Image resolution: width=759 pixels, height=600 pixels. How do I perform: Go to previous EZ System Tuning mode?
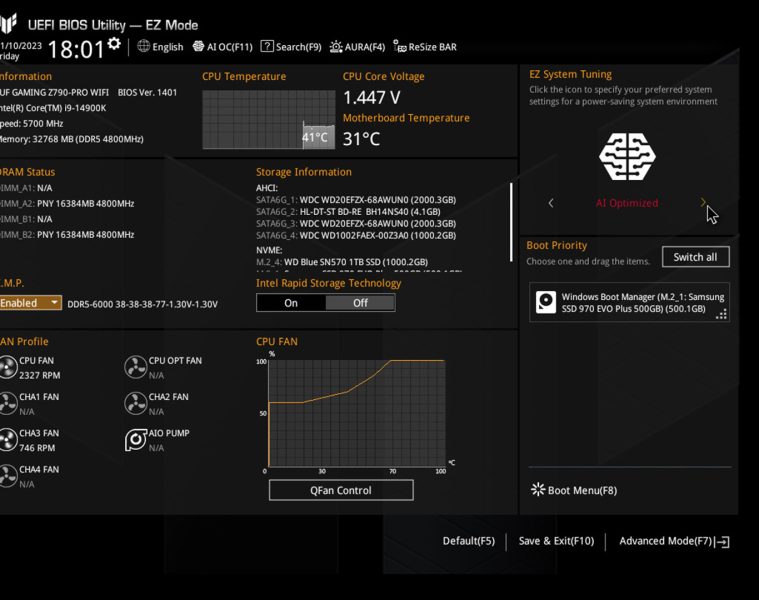(x=551, y=203)
